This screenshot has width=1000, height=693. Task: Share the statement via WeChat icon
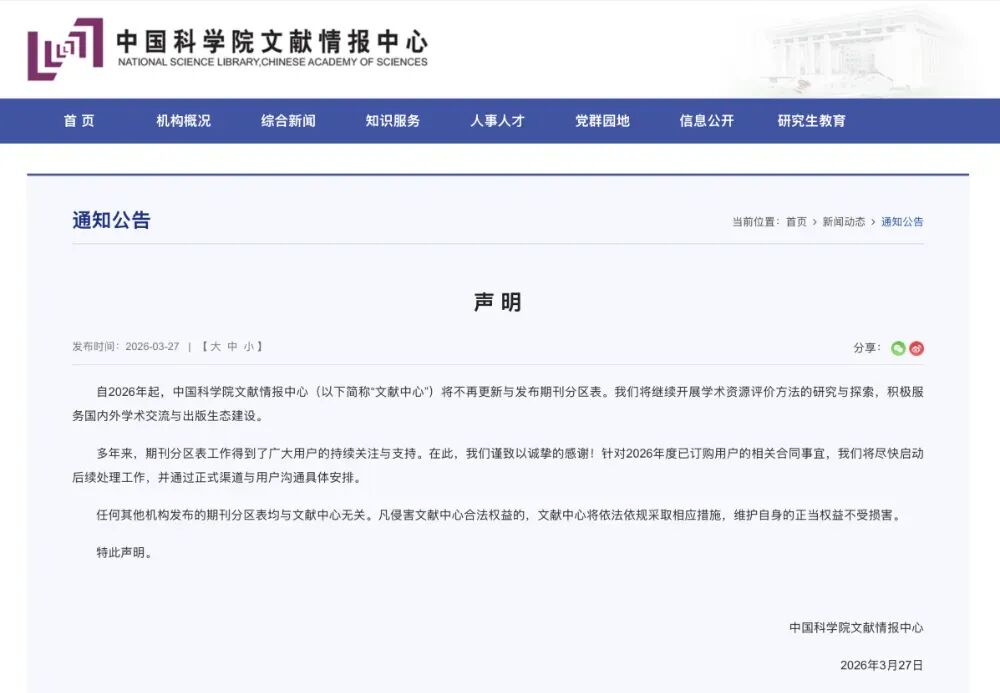click(898, 348)
